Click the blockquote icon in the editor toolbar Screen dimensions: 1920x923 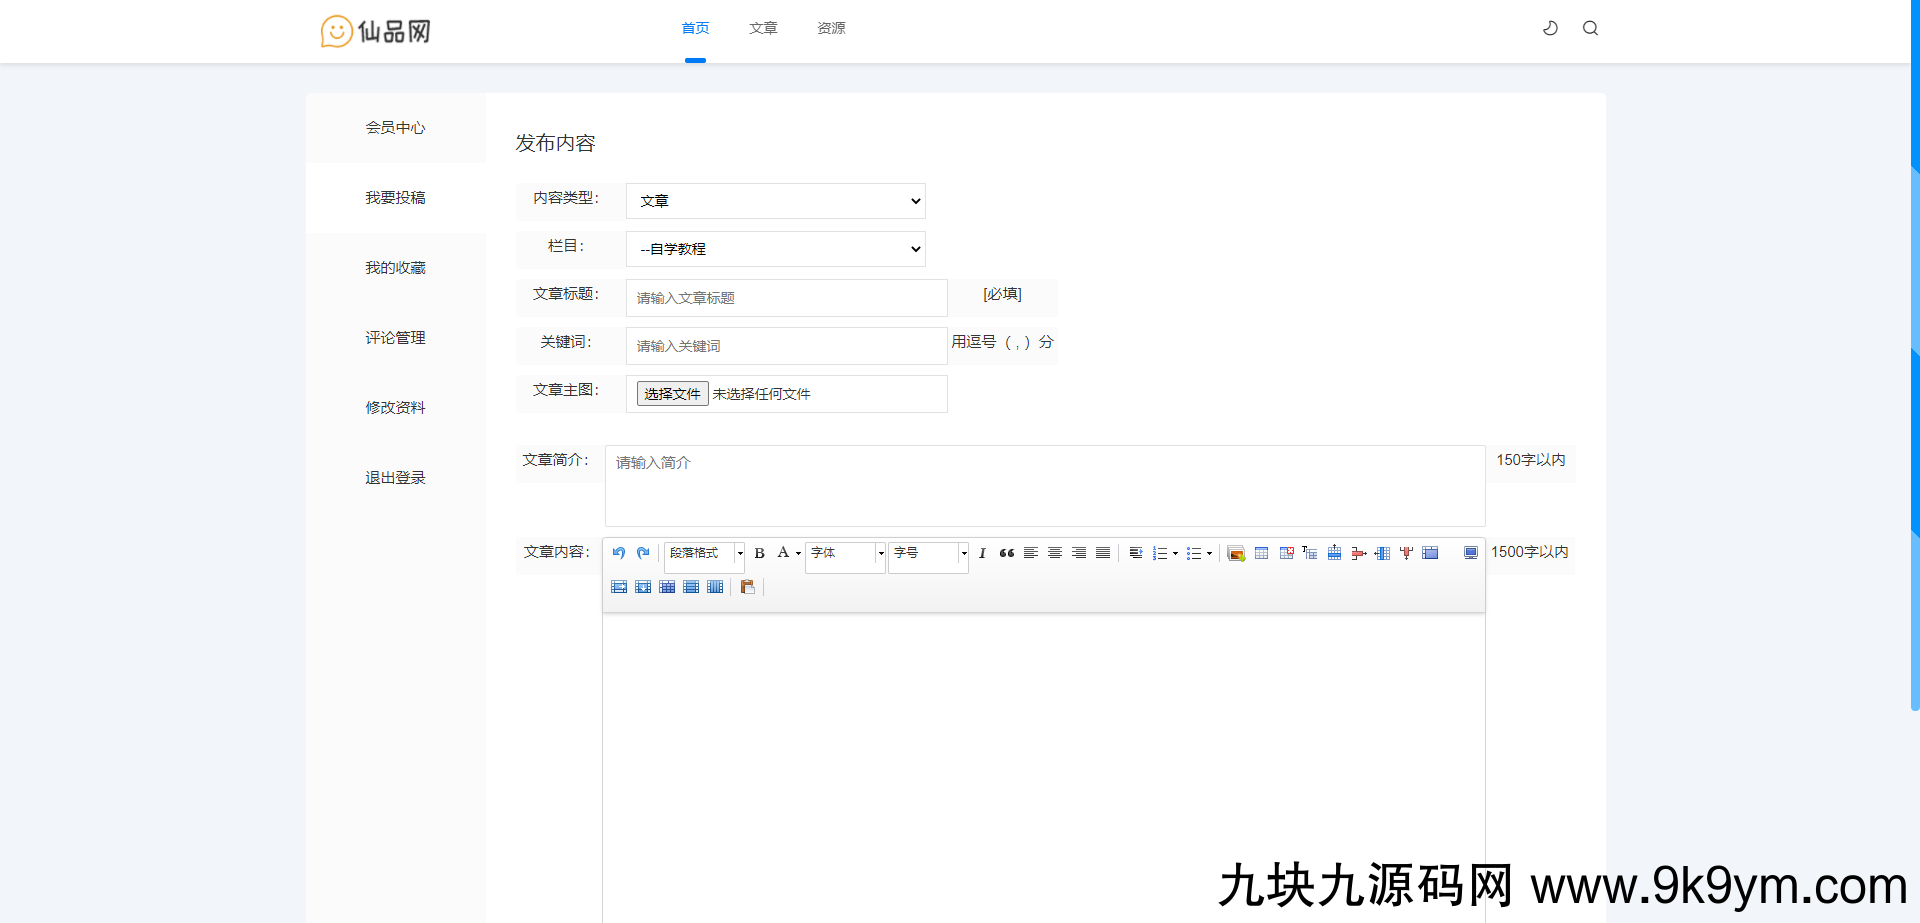1006,553
